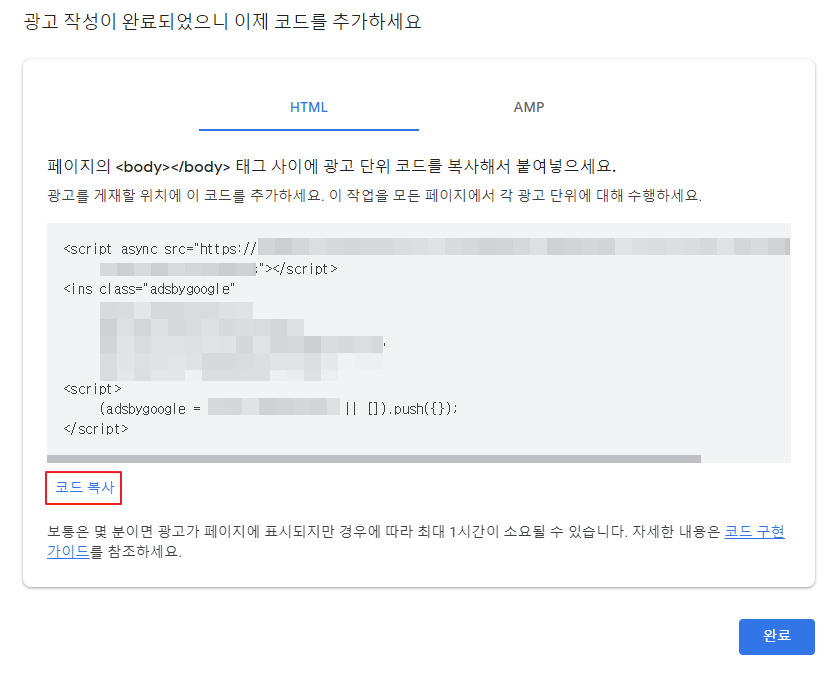Open the 코드 구현 가이드 link

click(x=754, y=531)
